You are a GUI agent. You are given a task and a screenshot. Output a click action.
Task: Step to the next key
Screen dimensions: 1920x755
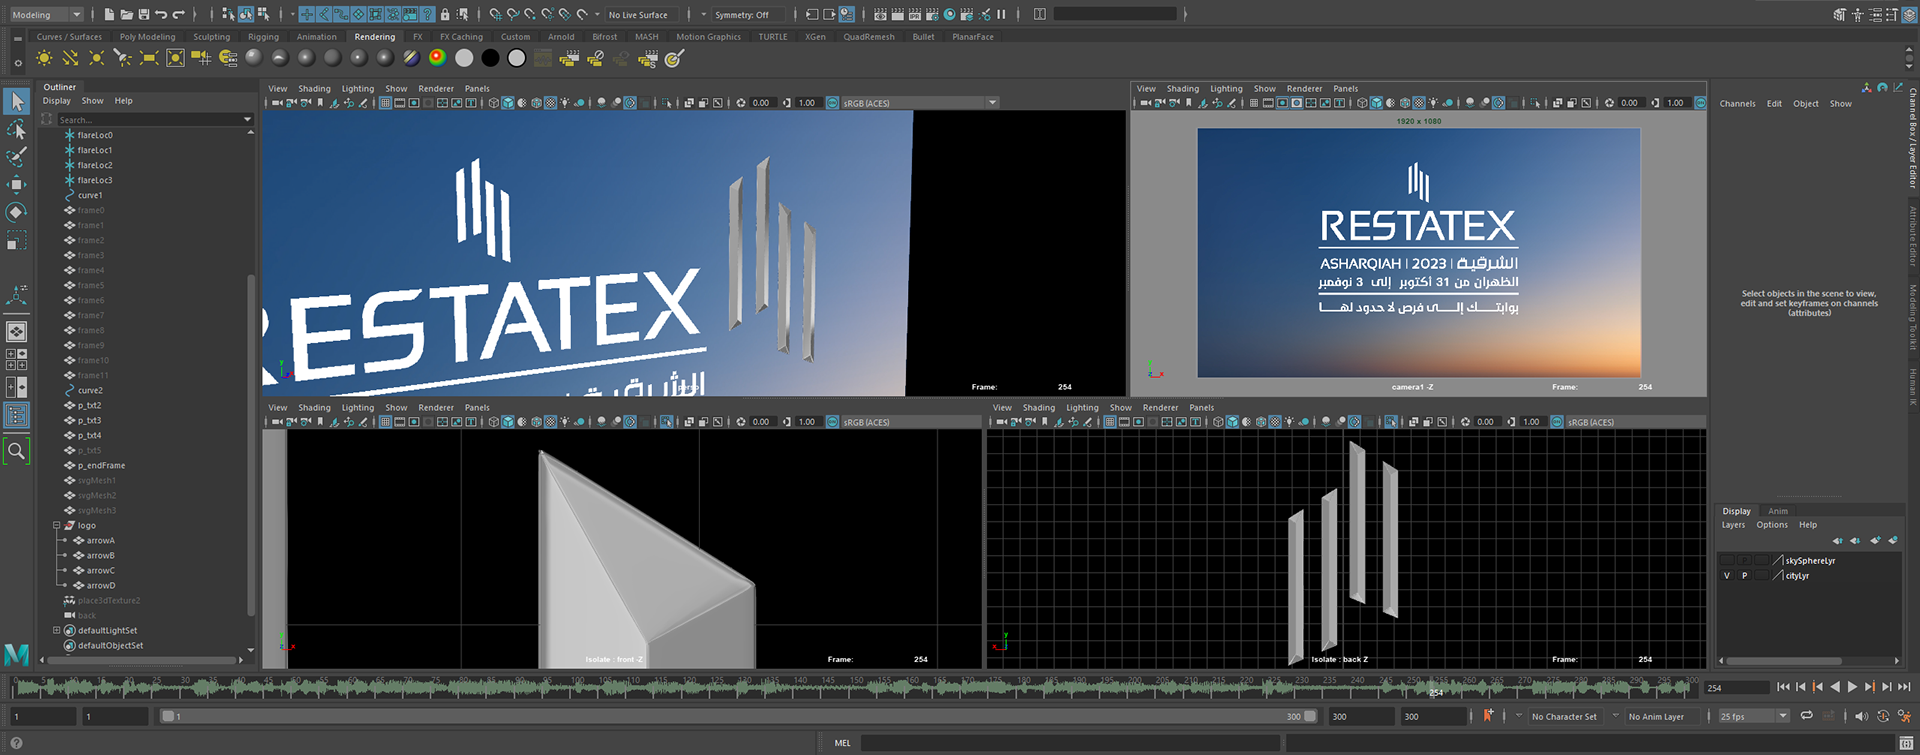(1870, 687)
